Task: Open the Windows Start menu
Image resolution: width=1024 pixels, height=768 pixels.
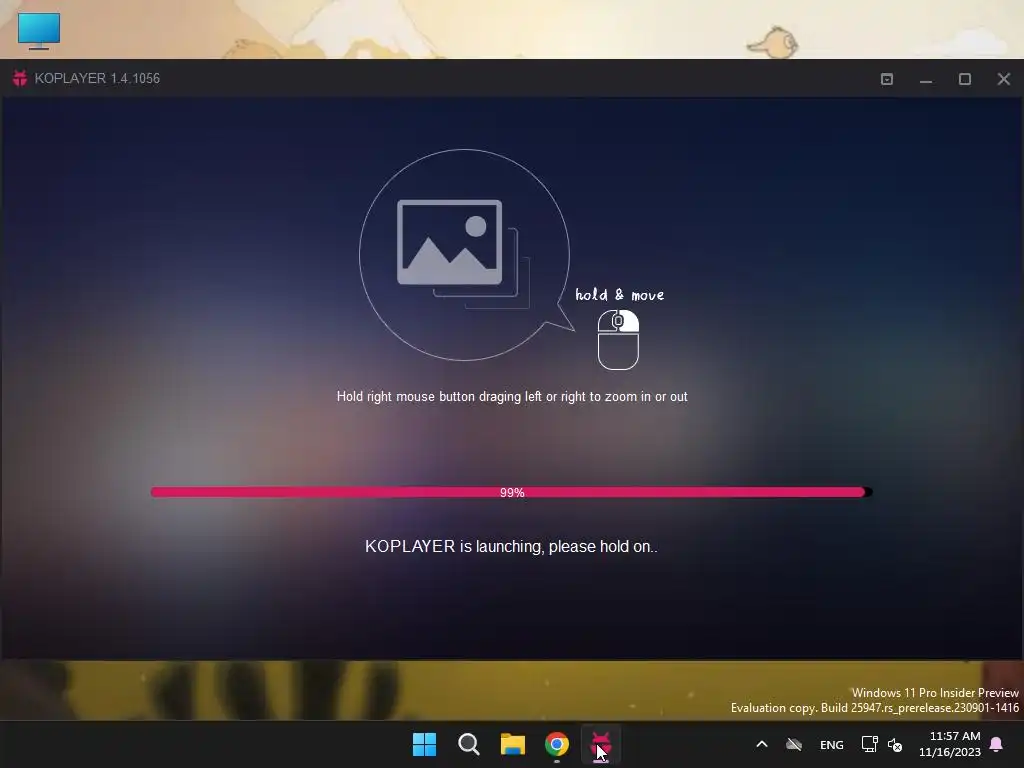Action: (424, 744)
